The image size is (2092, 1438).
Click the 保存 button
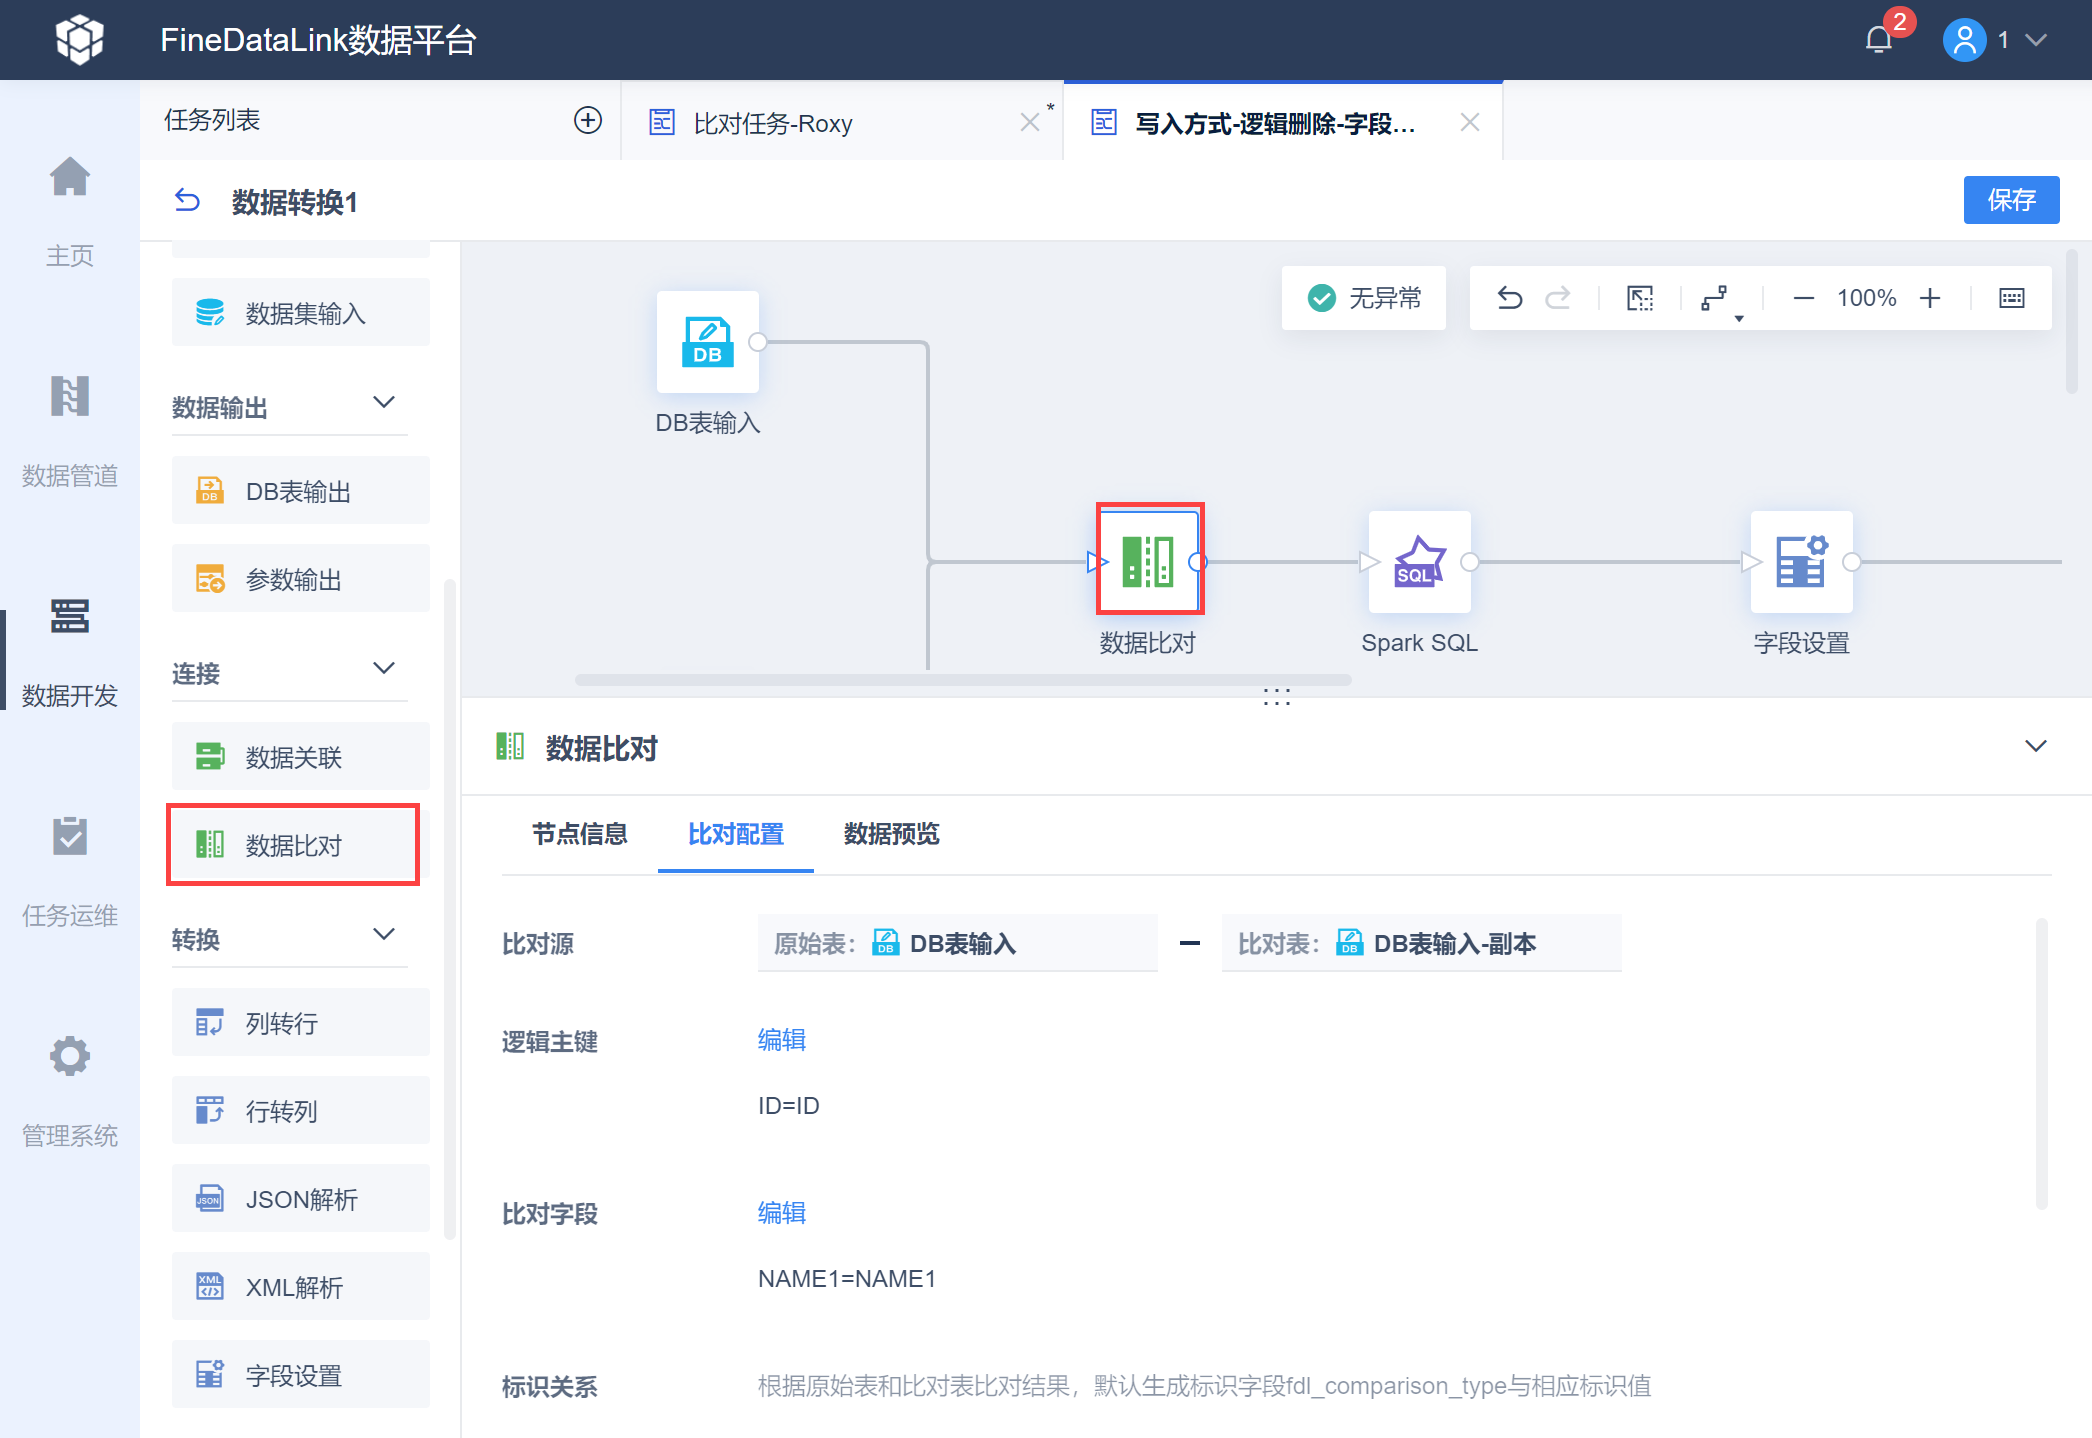[2010, 200]
